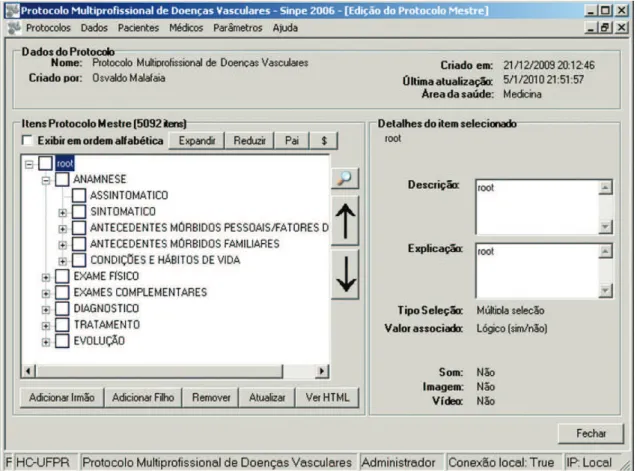Viewport: 637px width, 471px height.
Task: Expand the TRATAMENTO node
Action: pyautogui.click(x=46, y=326)
